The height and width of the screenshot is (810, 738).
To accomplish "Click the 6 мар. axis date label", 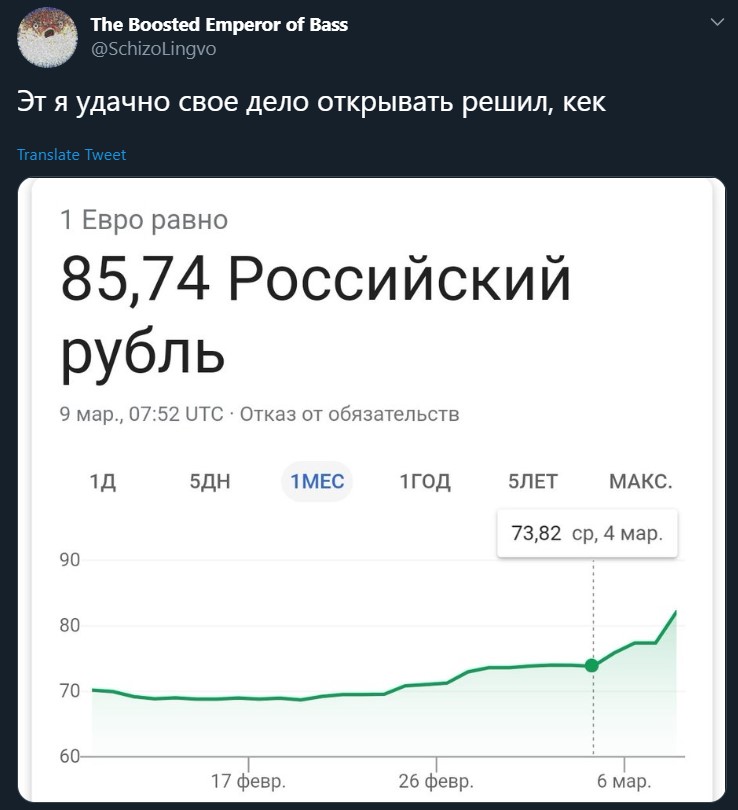I will point(624,781).
